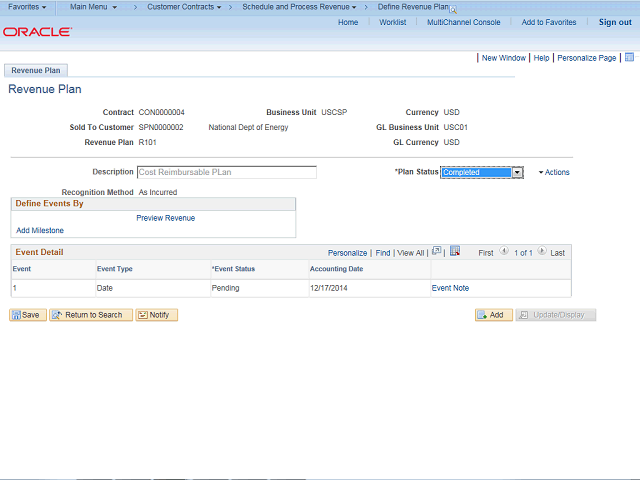Open the Help link

point(541,58)
